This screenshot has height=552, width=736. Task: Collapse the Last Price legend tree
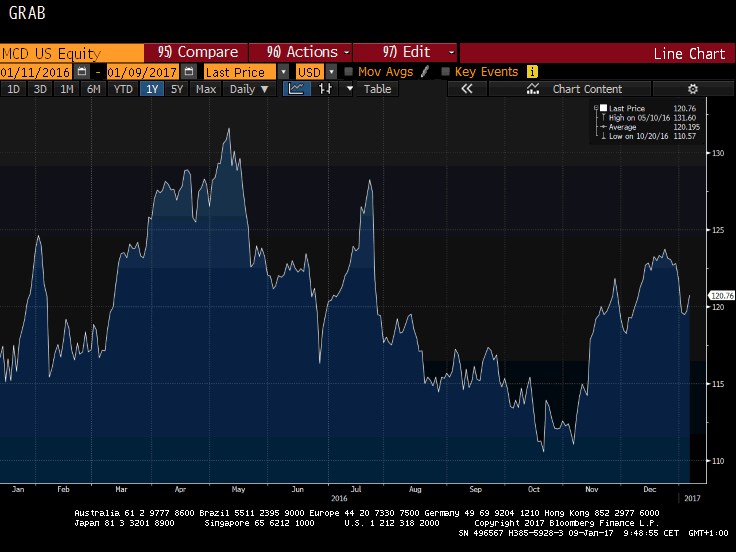click(x=594, y=107)
